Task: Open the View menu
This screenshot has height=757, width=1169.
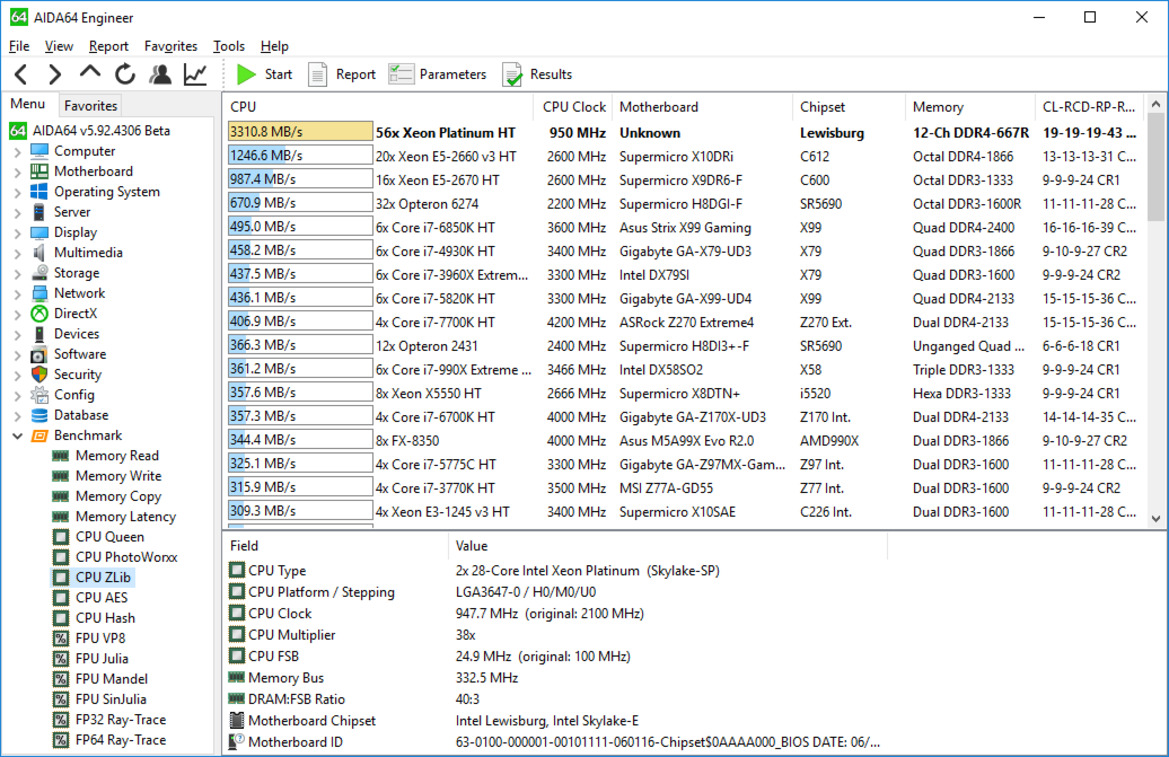Action: pyautogui.click(x=59, y=46)
